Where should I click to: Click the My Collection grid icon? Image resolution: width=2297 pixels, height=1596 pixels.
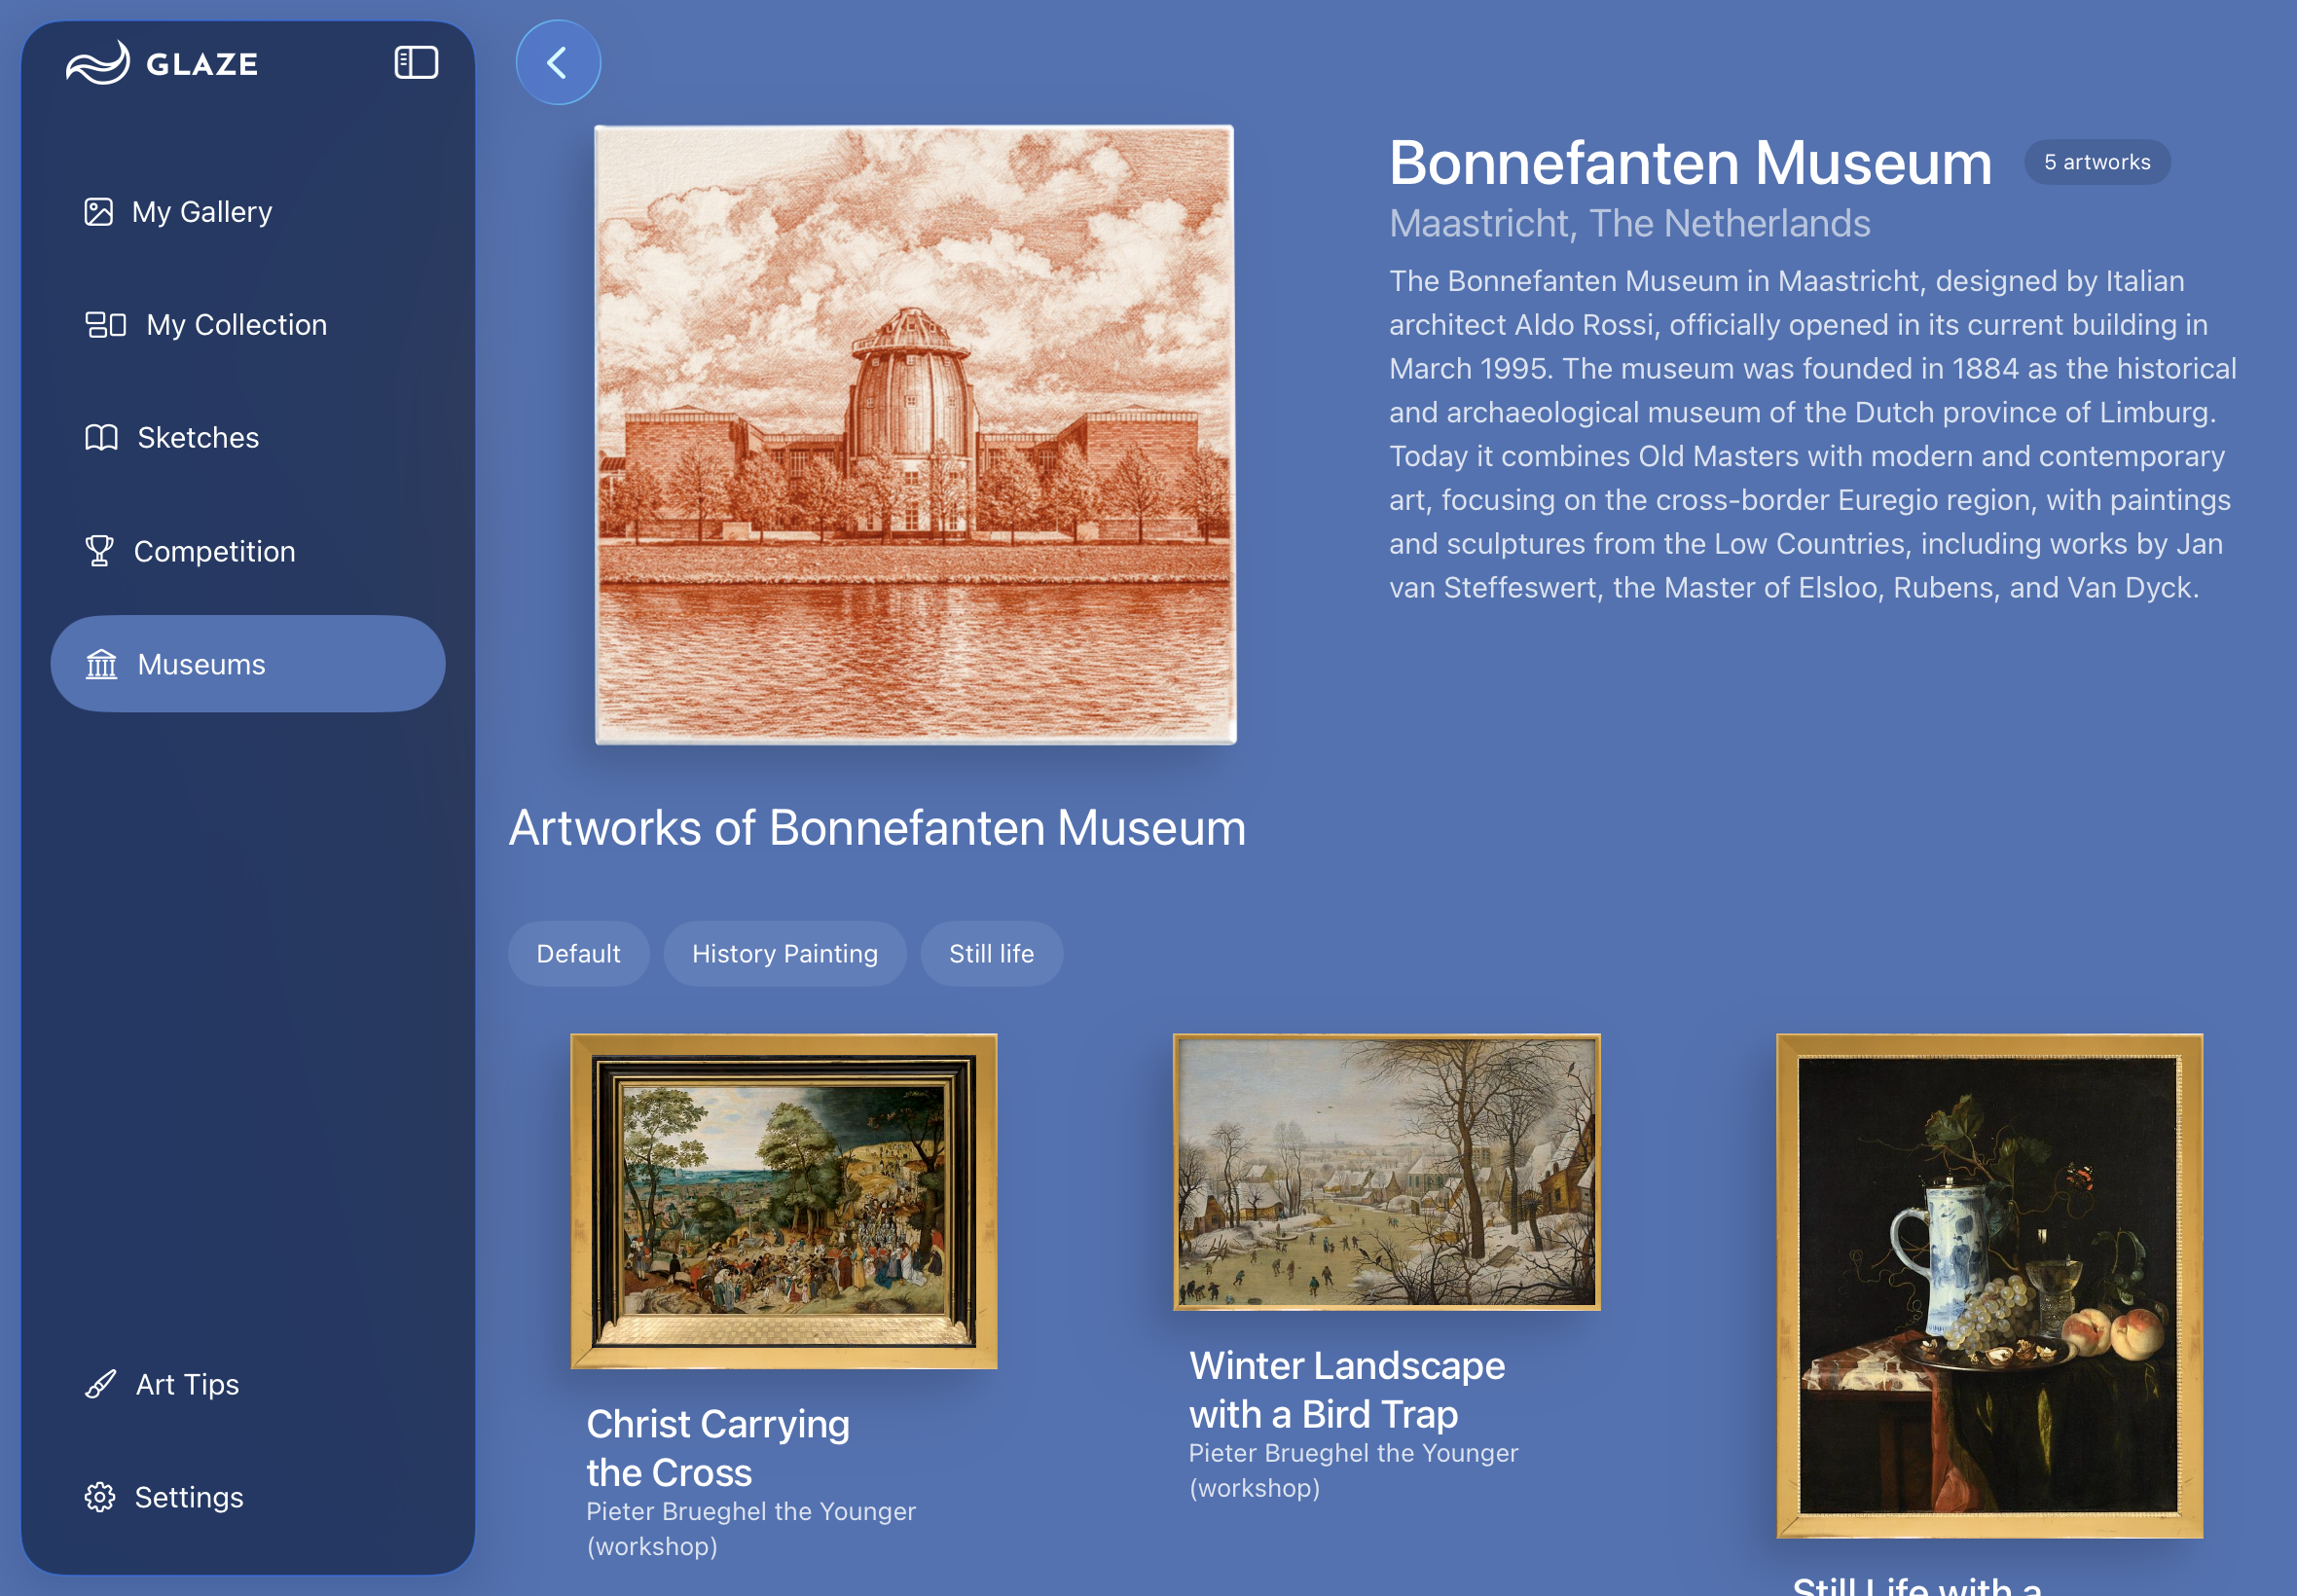pyautogui.click(x=105, y=325)
